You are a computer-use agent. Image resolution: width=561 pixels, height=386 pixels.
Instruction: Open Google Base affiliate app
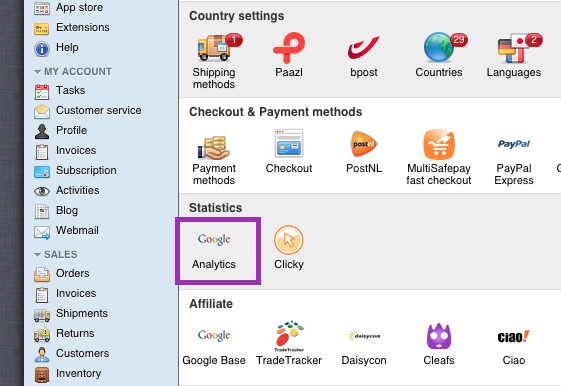tap(214, 344)
